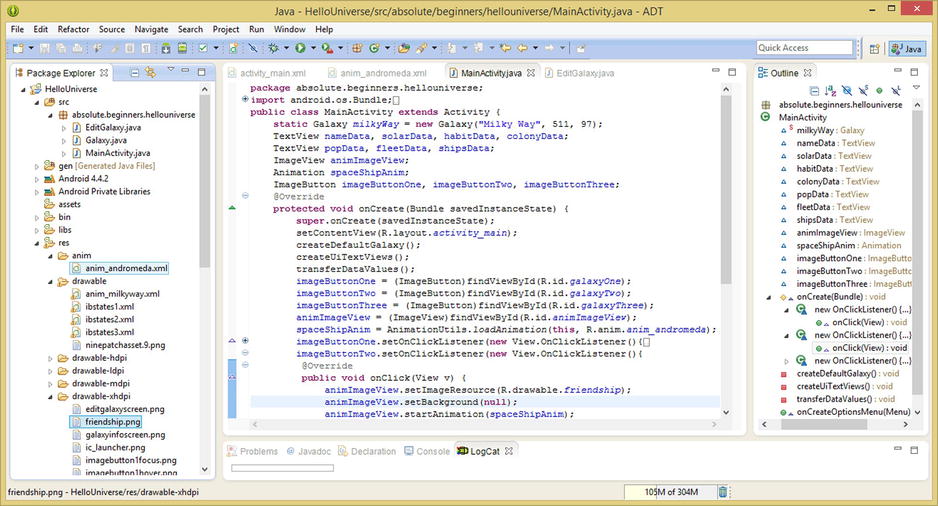Click the heap memory status bar 105M of 304M
Screen dimensions: 938x506
(x=671, y=492)
